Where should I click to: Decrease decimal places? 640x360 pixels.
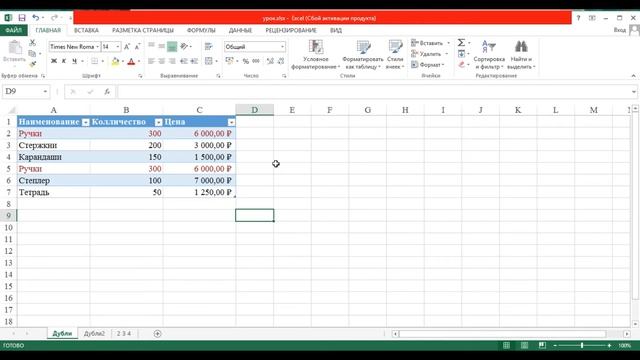pos(280,61)
